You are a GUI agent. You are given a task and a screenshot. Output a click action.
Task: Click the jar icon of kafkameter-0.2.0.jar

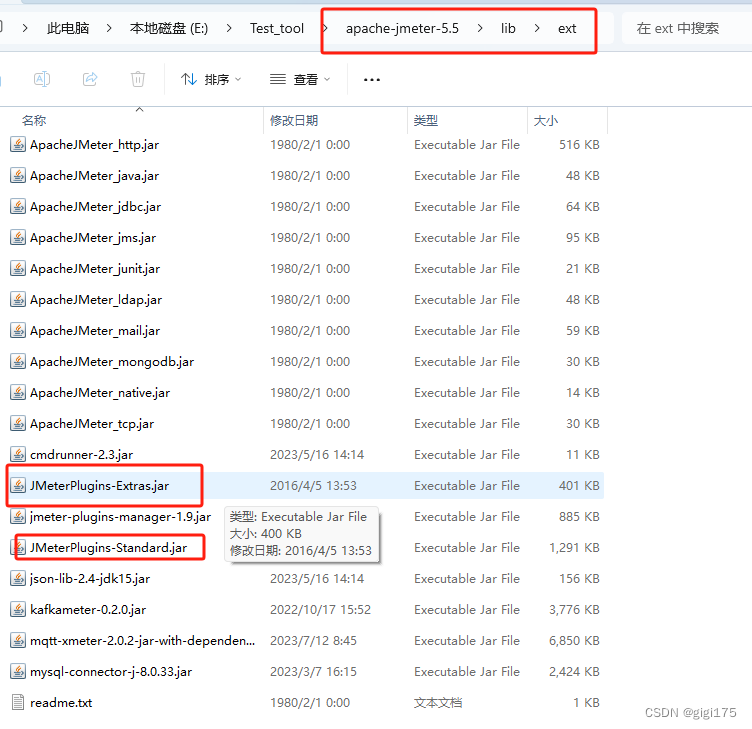click(x=18, y=610)
